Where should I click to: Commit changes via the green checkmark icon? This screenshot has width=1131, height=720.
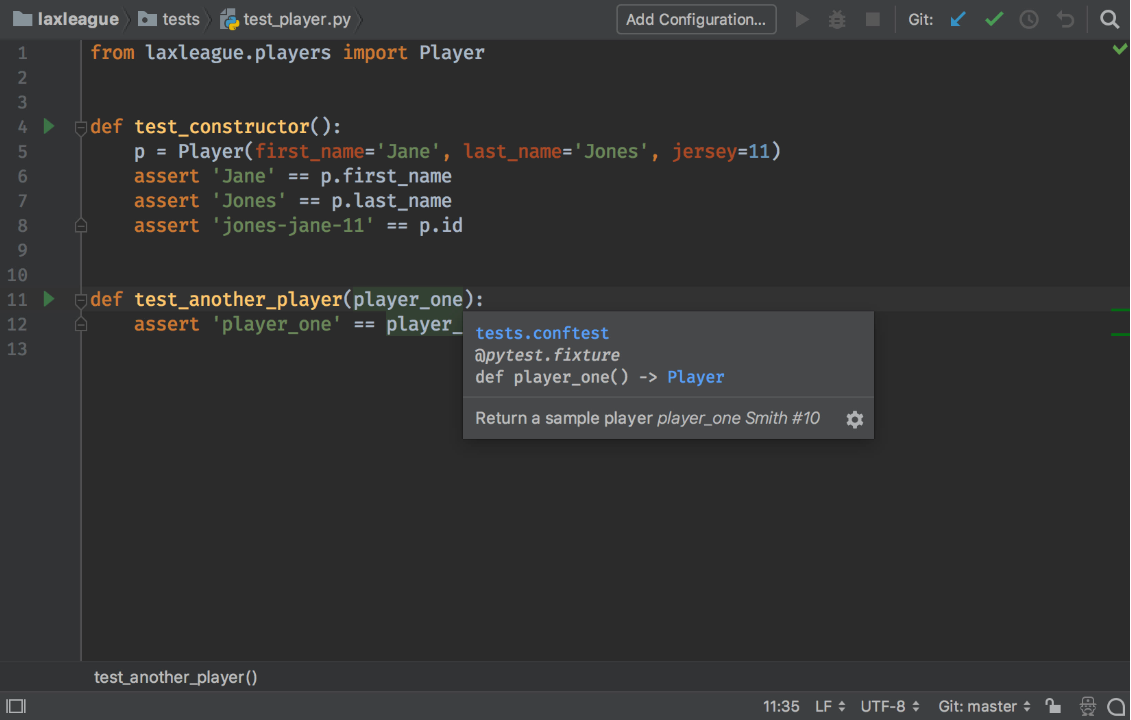coord(993,19)
